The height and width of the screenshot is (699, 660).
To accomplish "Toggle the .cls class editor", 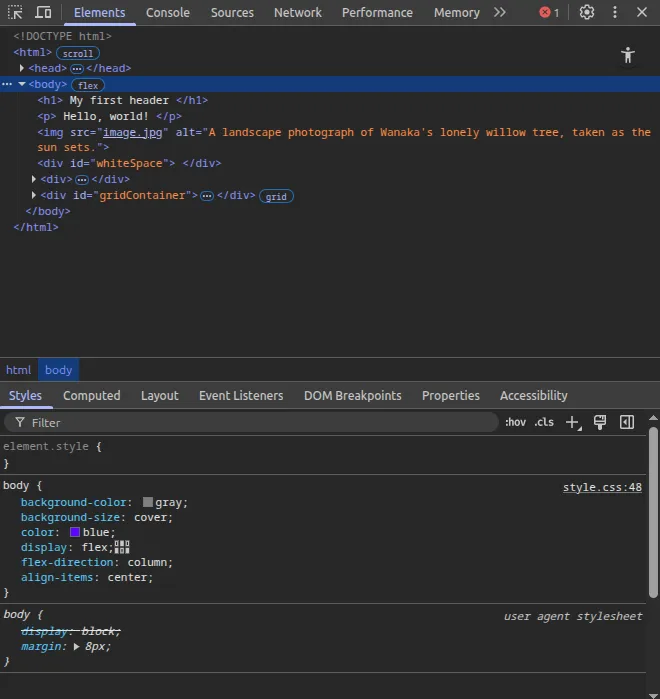I will point(544,422).
